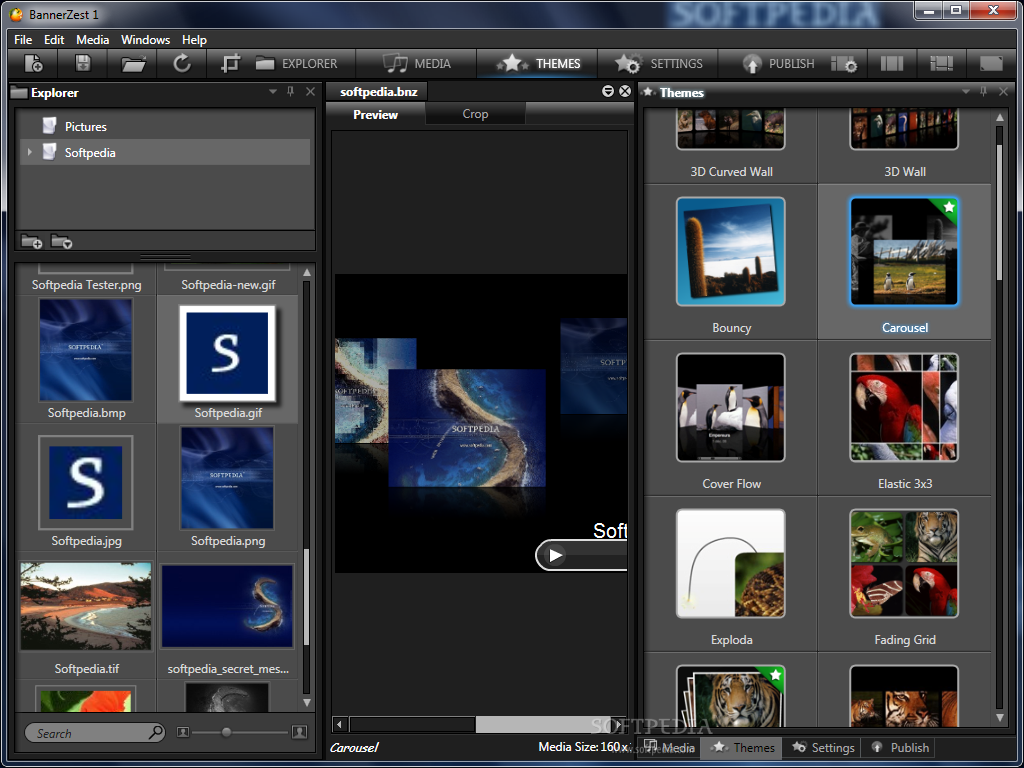Pin the Themes panel
This screenshot has height=768, width=1024.
point(984,92)
